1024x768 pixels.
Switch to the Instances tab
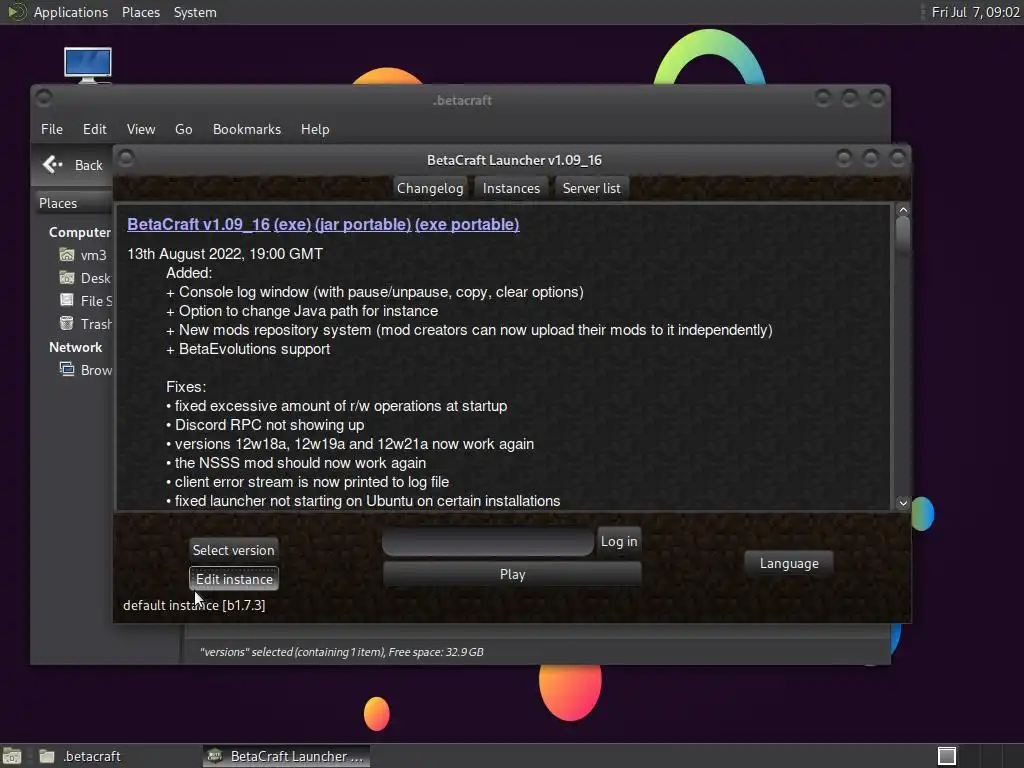coord(511,188)
